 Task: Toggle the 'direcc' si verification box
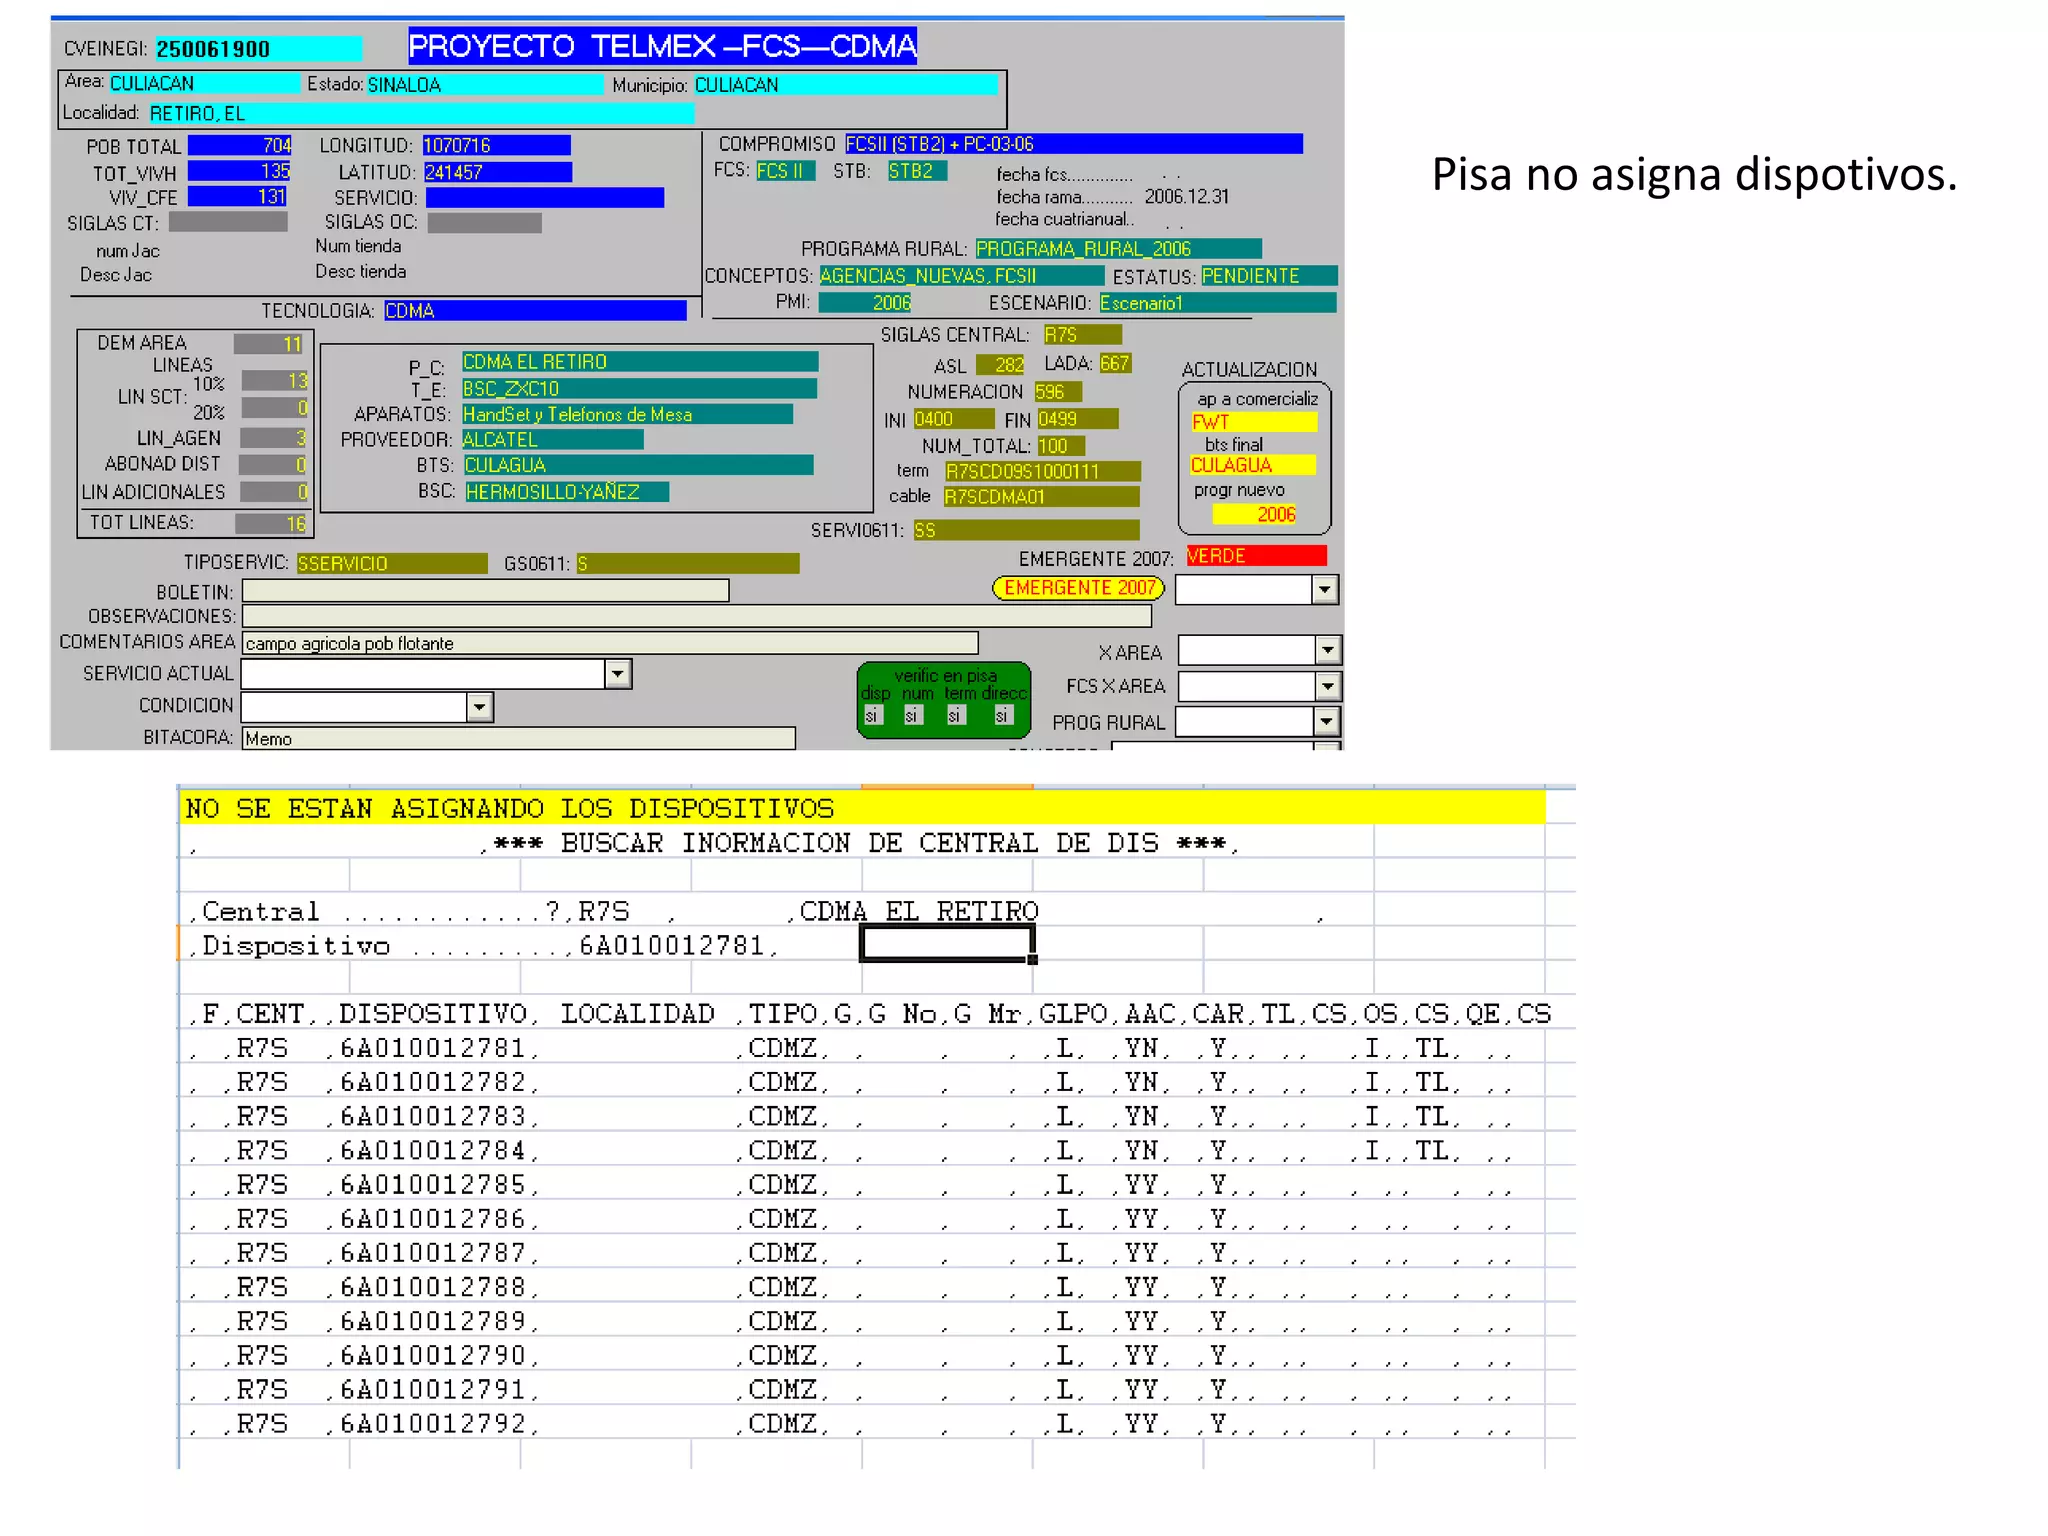point(1002,716)
